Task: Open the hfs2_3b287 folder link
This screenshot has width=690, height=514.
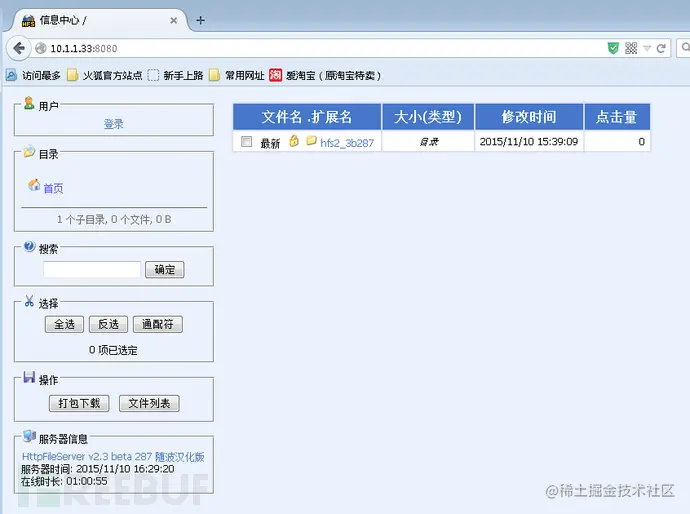Action: [347, 143]
